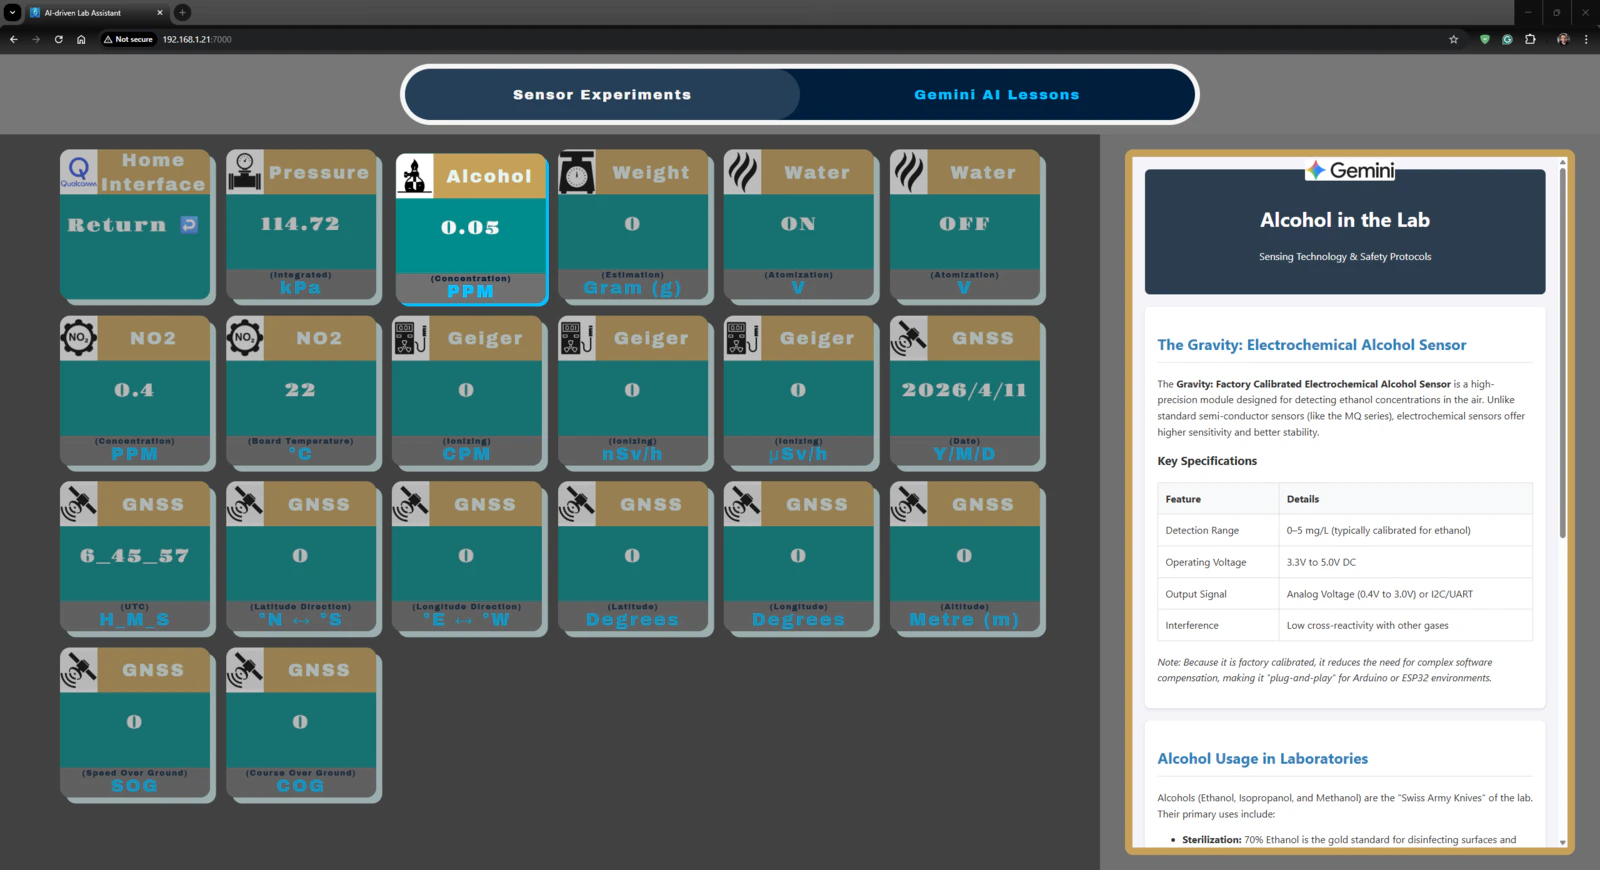
Task: Click the GNSS UTC time value 6_45_57
Action: 134,556
